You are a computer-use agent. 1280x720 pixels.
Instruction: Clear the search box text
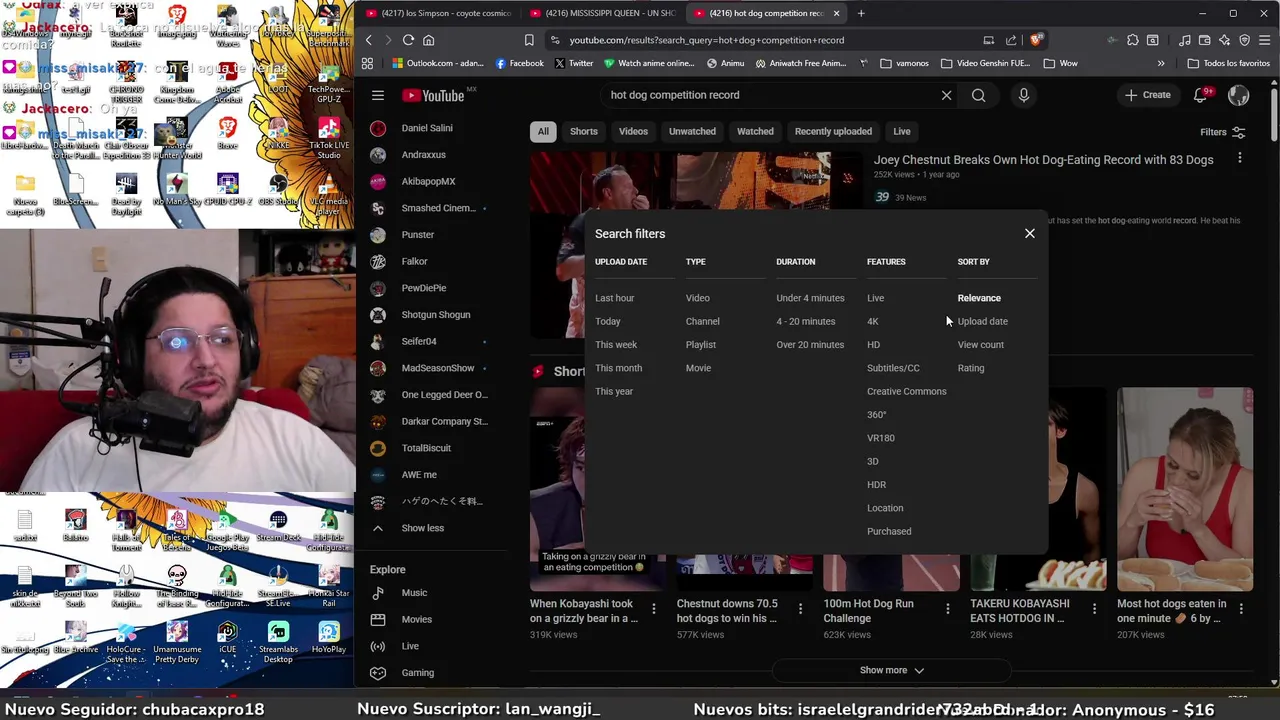click(x=946, y=95)
